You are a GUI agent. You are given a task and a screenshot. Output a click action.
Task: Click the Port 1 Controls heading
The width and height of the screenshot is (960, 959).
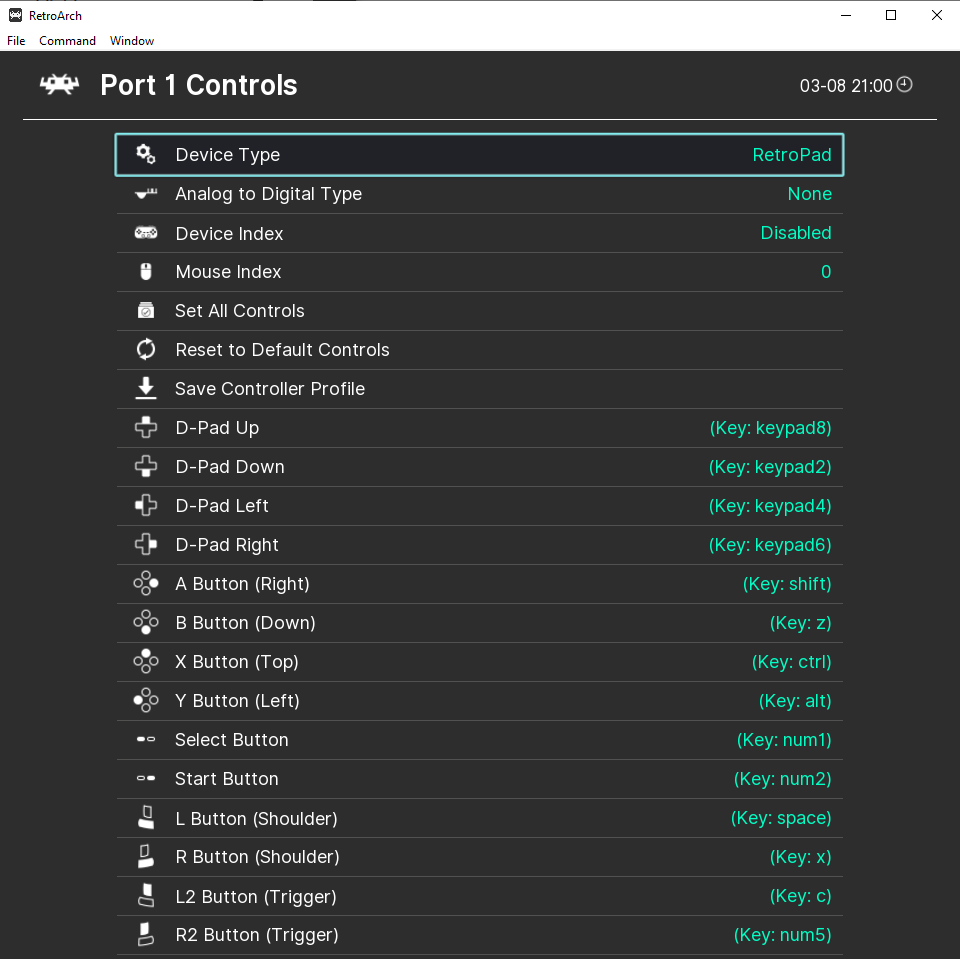(199, 85)
